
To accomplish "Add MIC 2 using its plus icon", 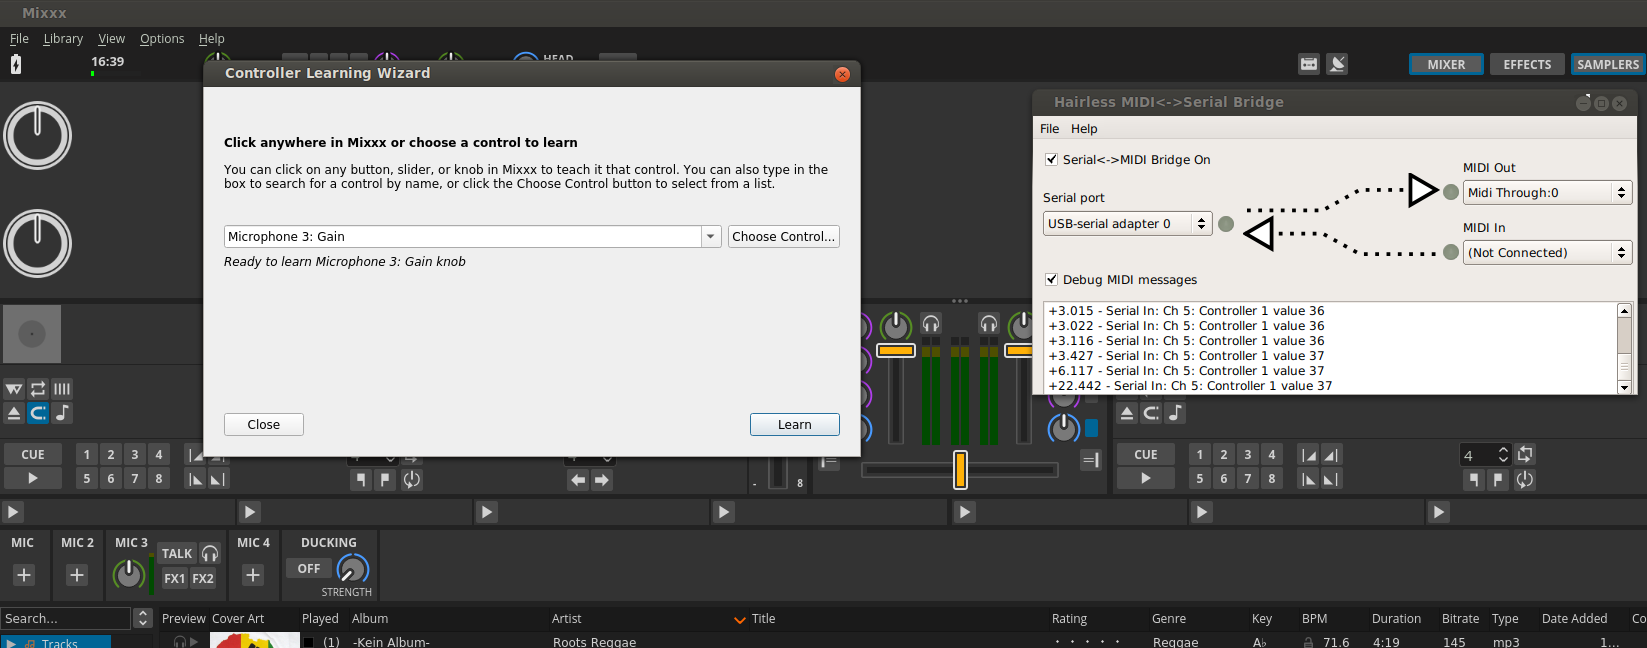I will click(x=77, y=575).
